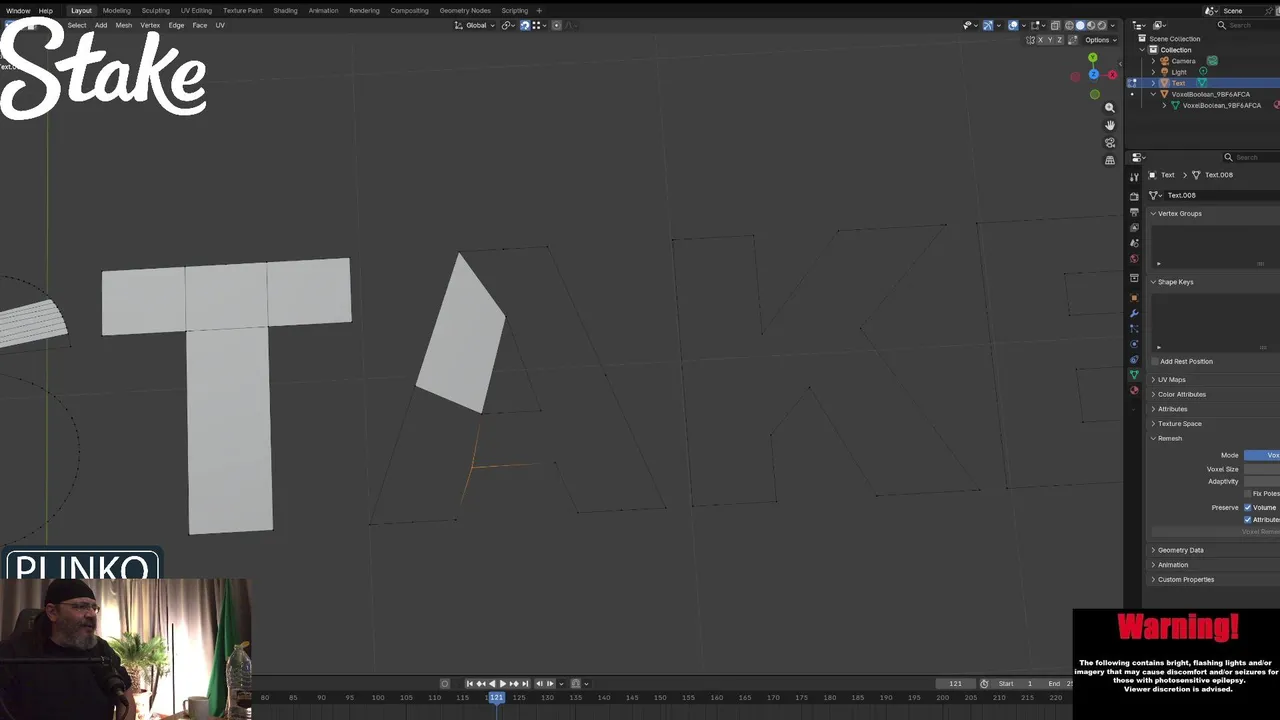Image resolution: width=1280 pixels, height=720 pixels.
Task: Select material preview shading
Action: click(1091, 25)
